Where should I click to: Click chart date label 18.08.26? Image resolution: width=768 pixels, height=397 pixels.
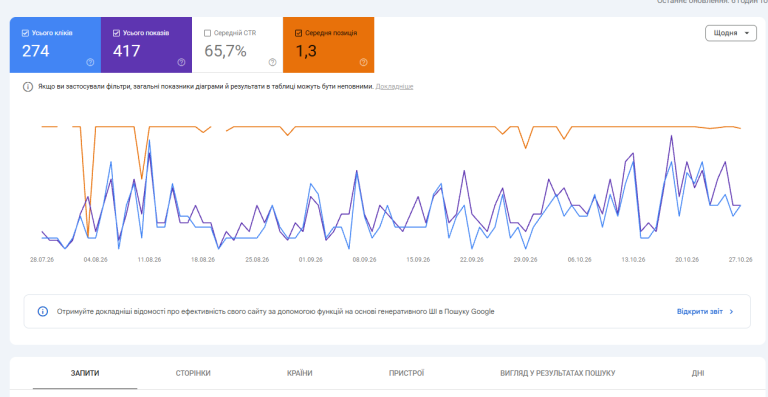point(203,260)
